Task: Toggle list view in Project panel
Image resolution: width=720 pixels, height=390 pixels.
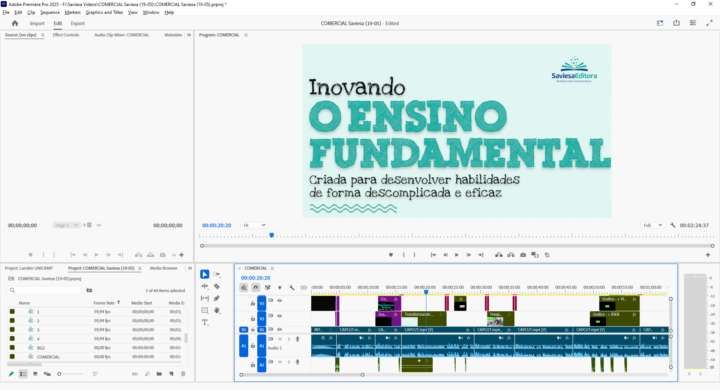Action: point(23,374)
